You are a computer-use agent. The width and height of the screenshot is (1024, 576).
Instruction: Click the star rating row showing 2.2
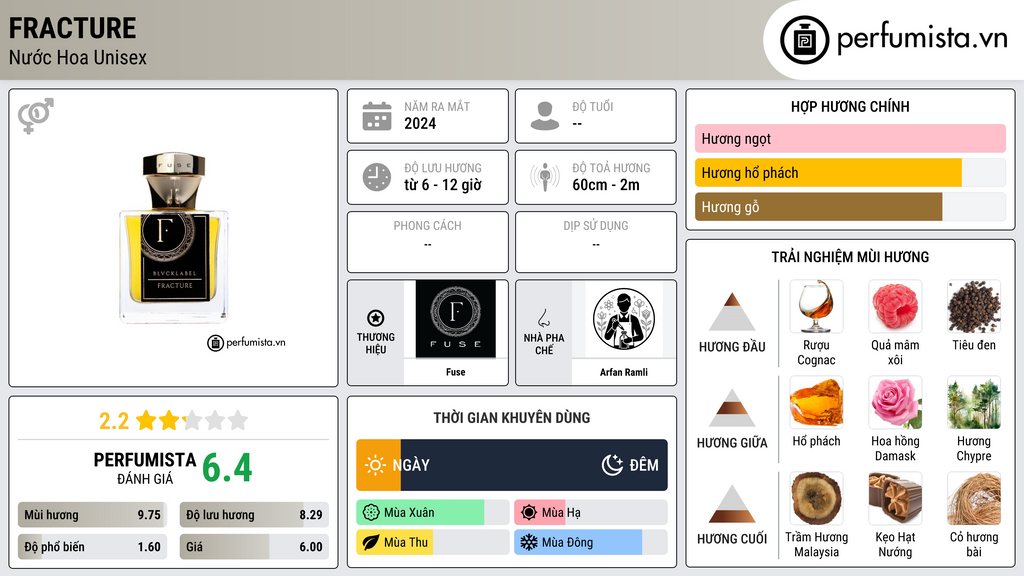(174, 421)
